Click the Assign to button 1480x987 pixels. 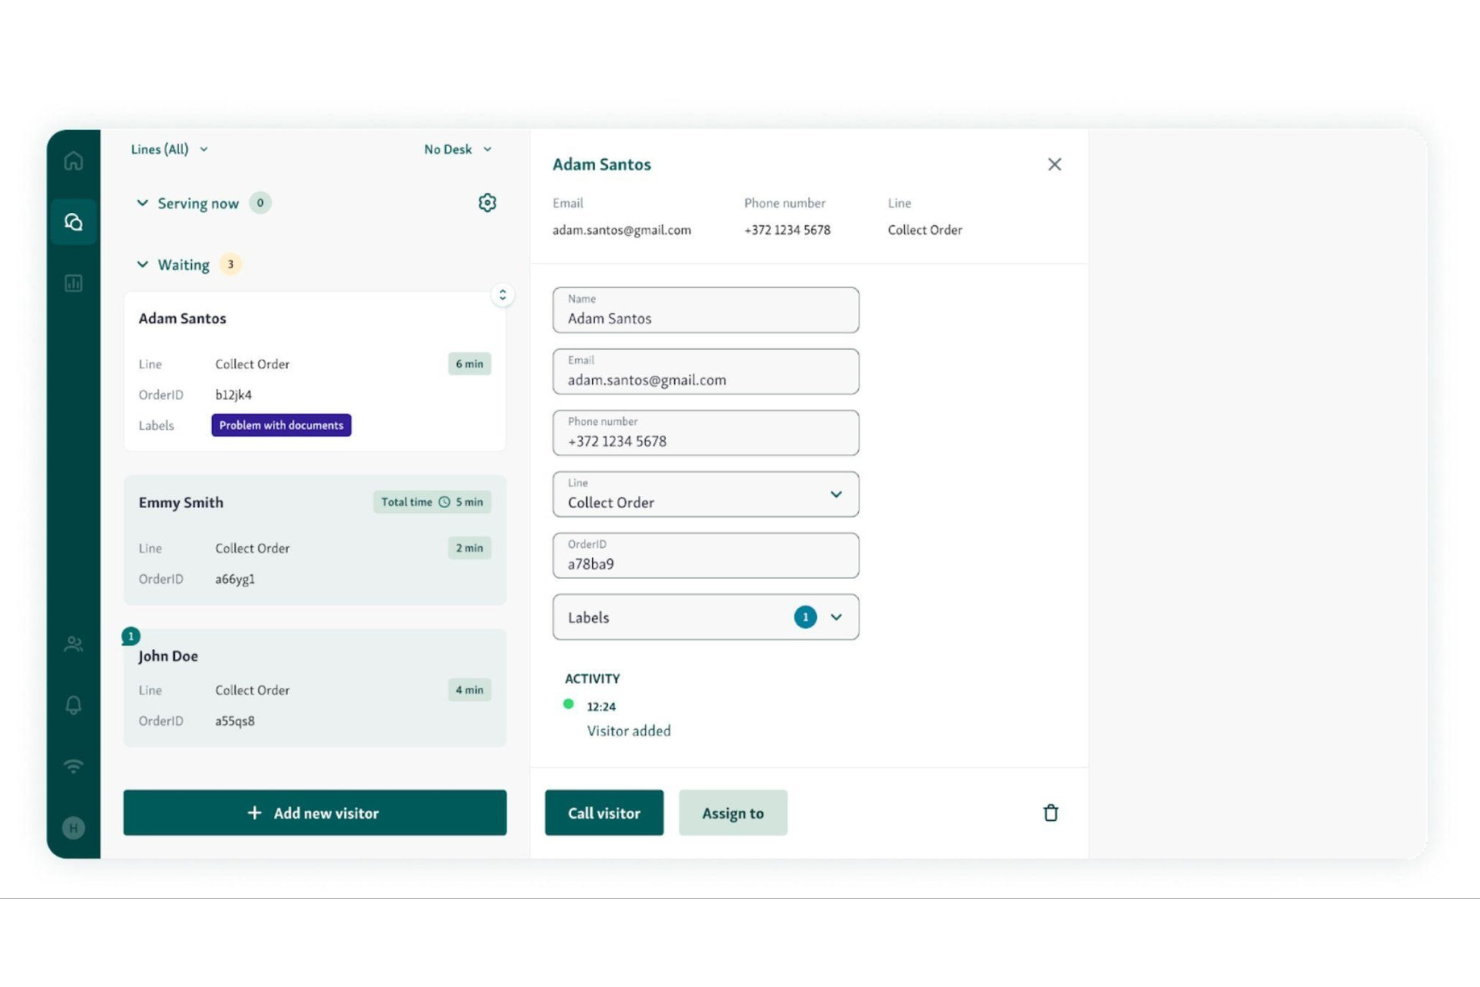(733, 813)
